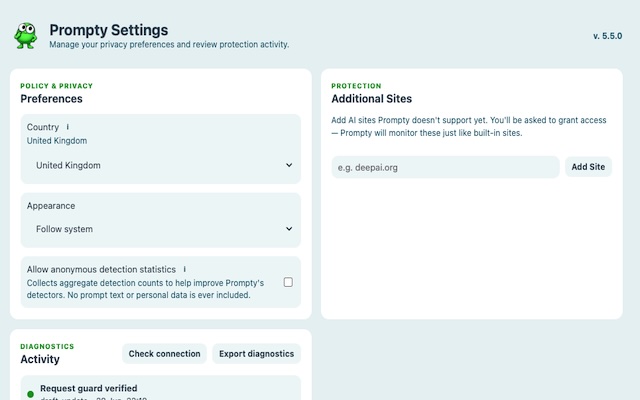Click the info icon next to Country
This screenshot has width=640, height=400.
pyautogui.click(x=68, y=127)
